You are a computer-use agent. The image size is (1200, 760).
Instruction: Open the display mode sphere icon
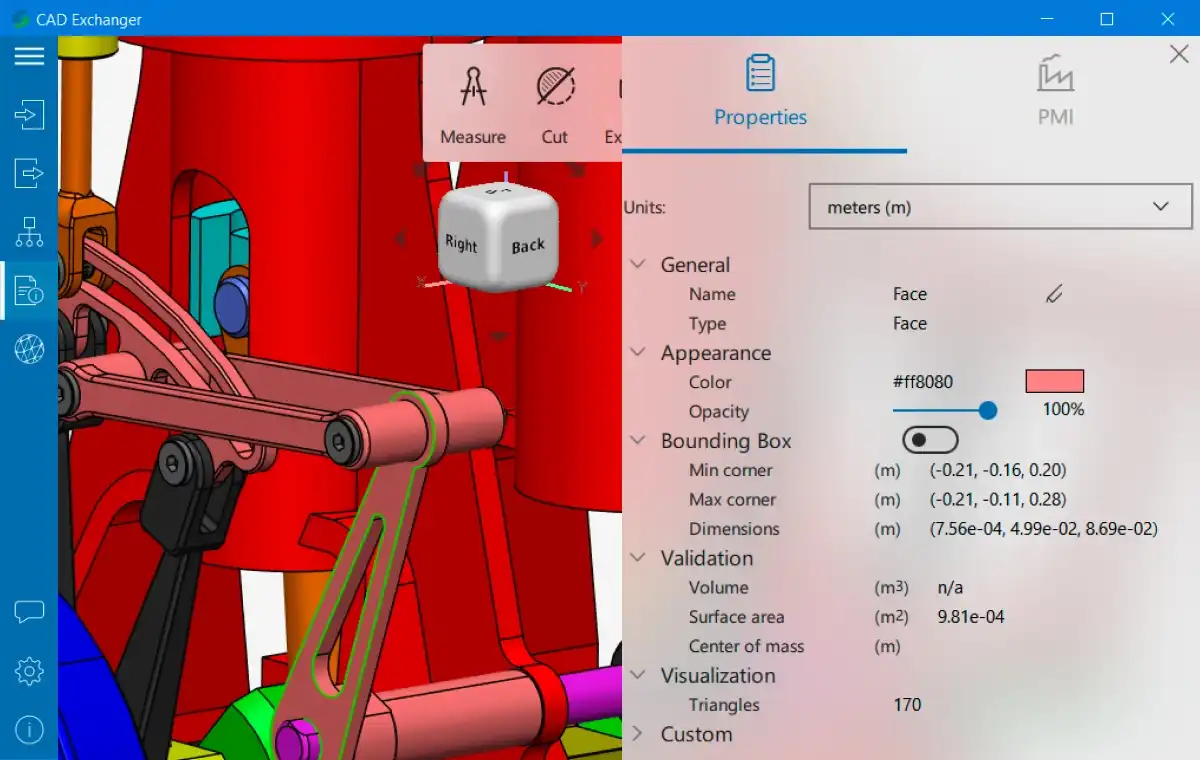tap(29, 349)
